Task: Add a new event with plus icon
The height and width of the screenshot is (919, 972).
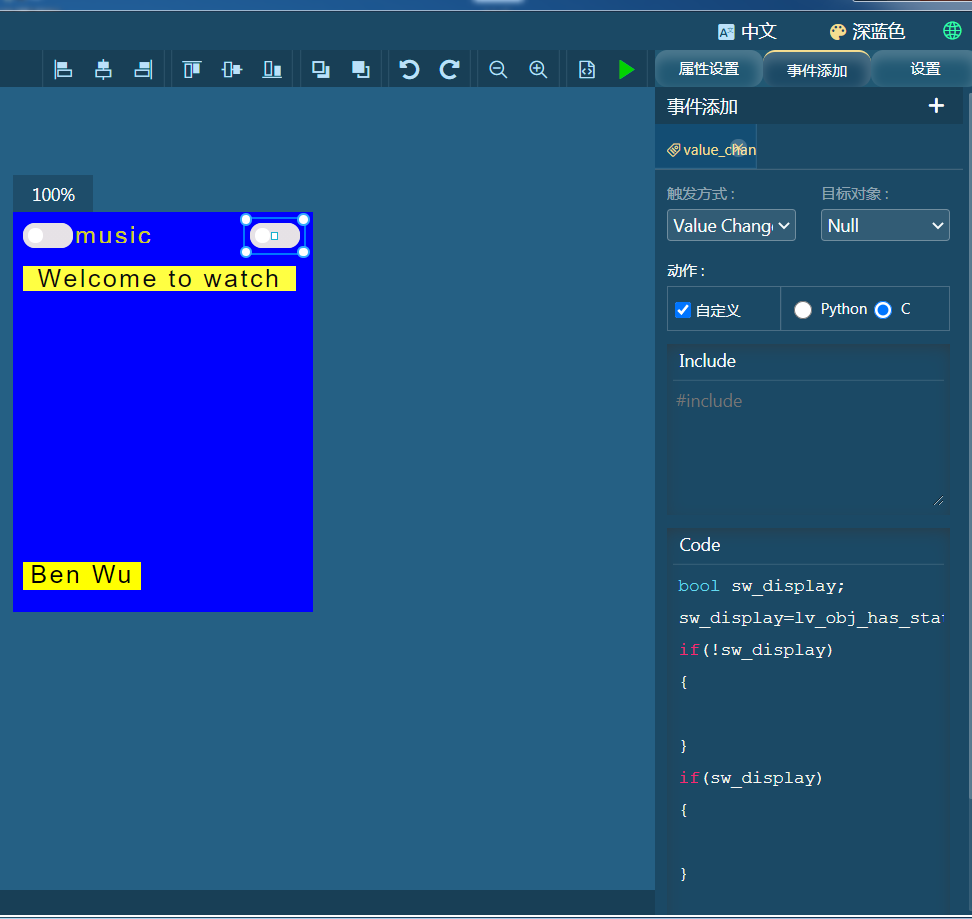Action: [936, 106]
